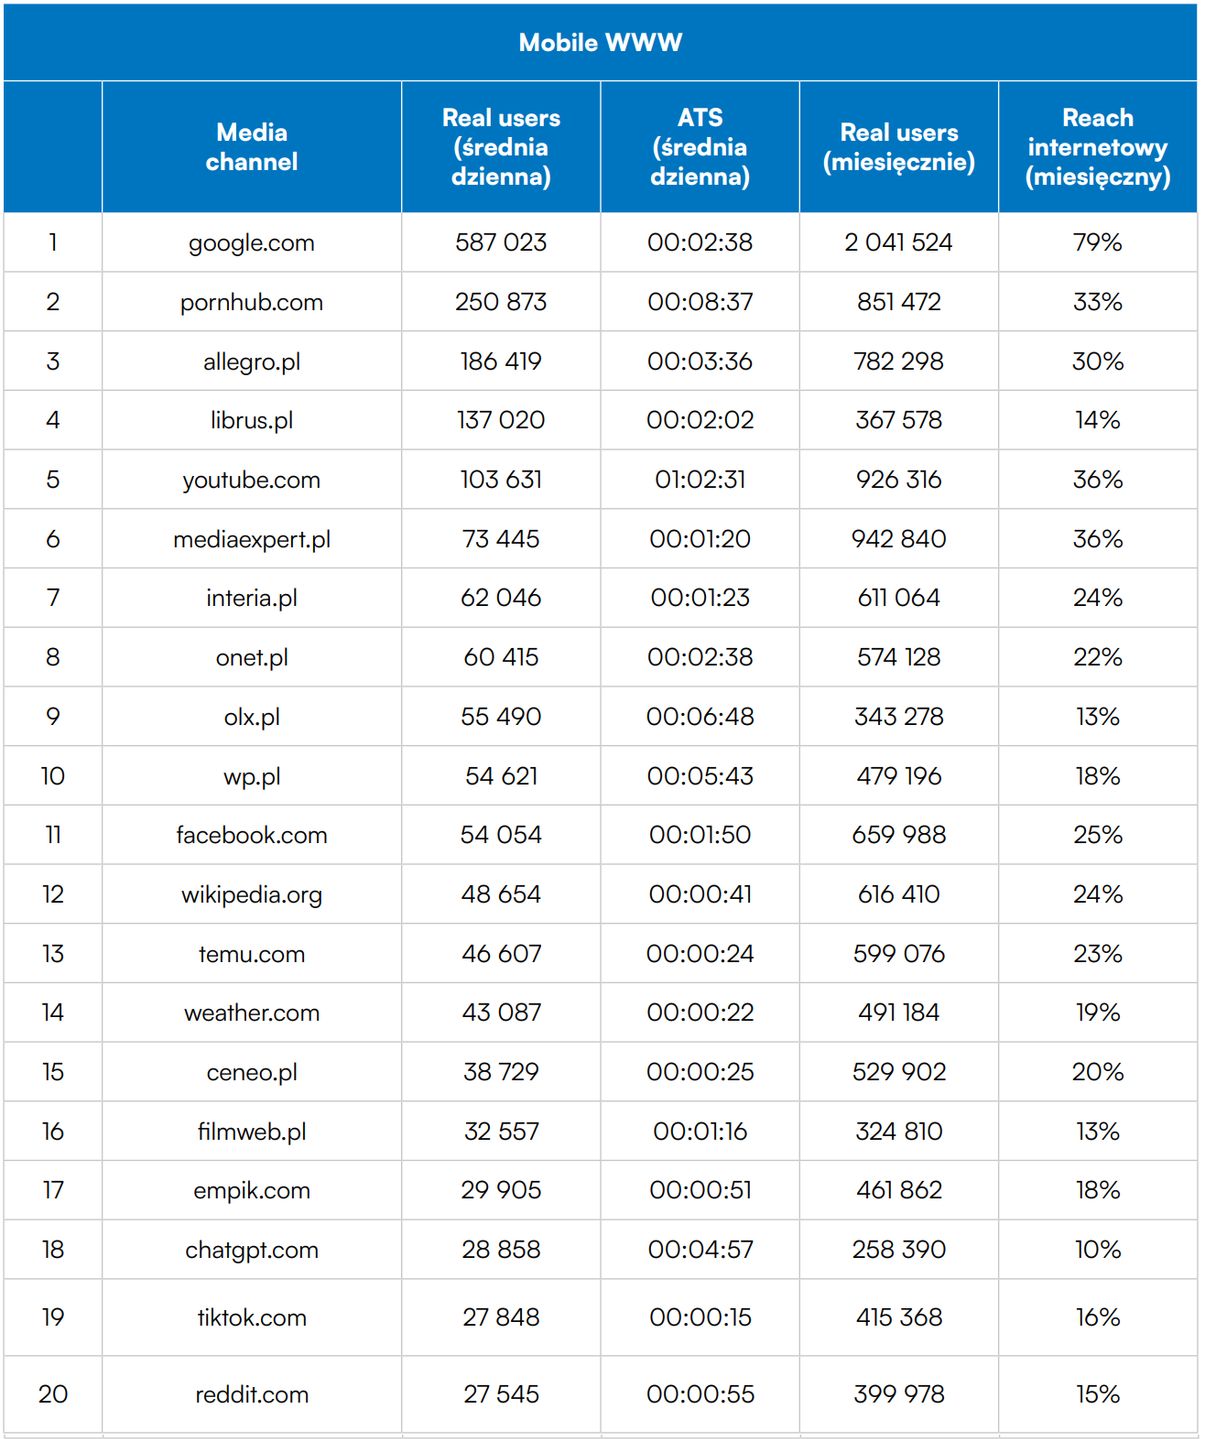Click the chatgpt.com row name
Viewport: 1205px width, 1439px height.
pos(252,1250)
